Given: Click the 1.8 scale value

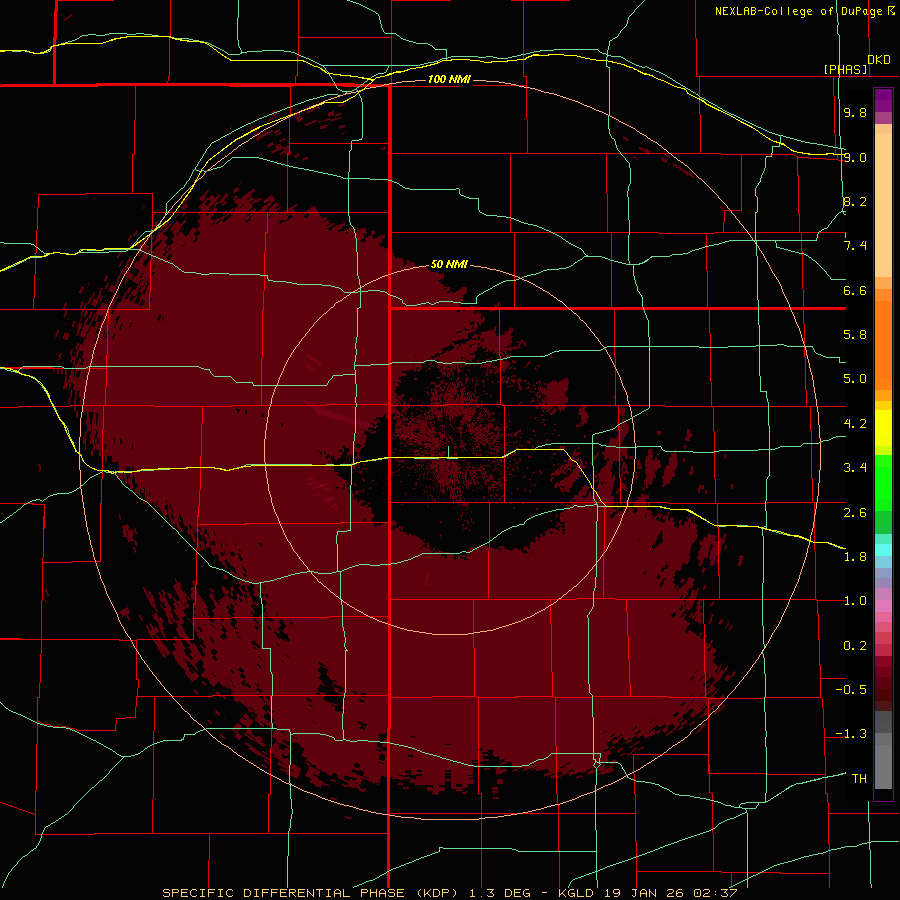Looking at the screenshot, I should [855, 557].
